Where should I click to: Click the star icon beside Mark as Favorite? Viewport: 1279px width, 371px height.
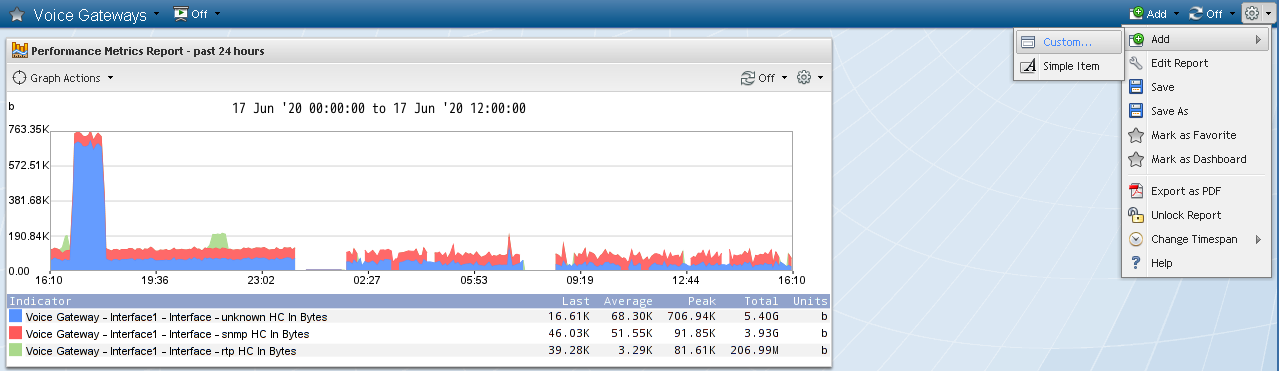pyautogui.click(x=1135, y=135)
